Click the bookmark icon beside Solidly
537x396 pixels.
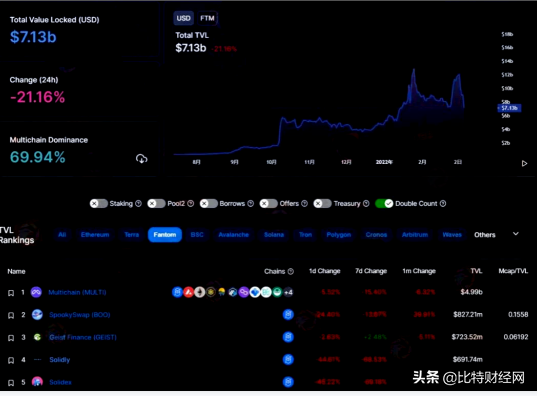[x=11, y=360]
